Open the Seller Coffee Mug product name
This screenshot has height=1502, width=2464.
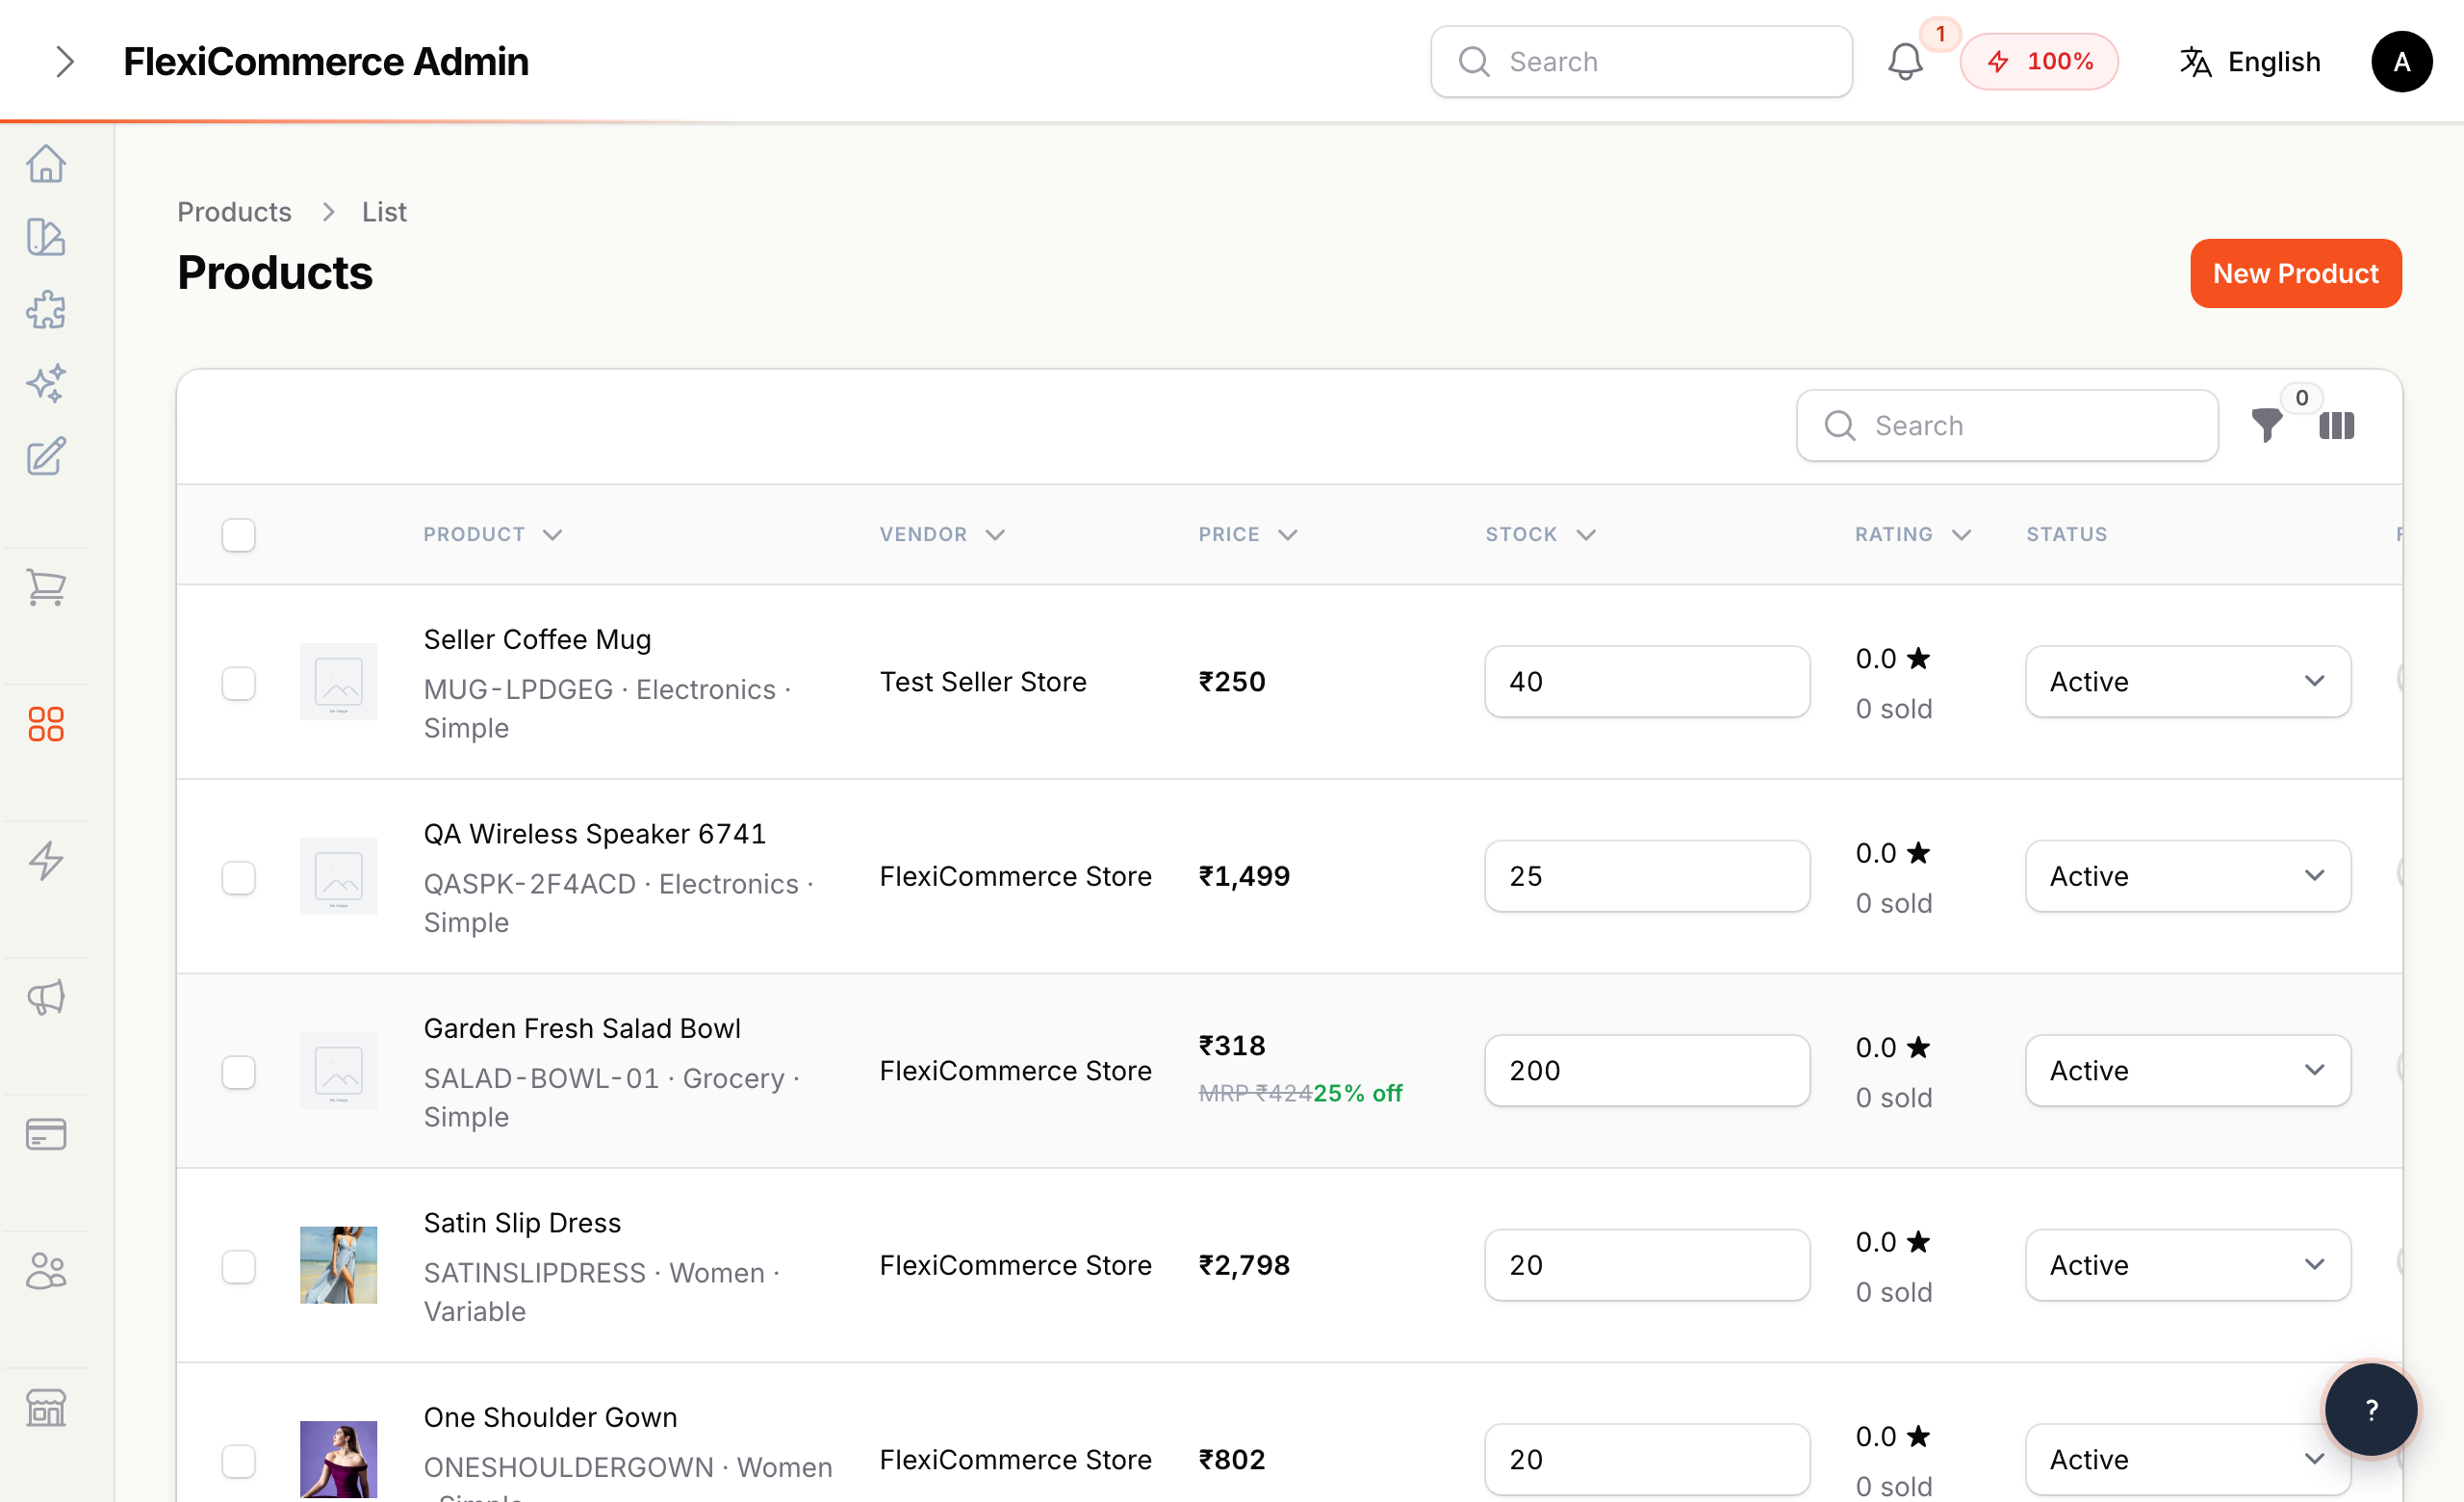tap(537, 639)
